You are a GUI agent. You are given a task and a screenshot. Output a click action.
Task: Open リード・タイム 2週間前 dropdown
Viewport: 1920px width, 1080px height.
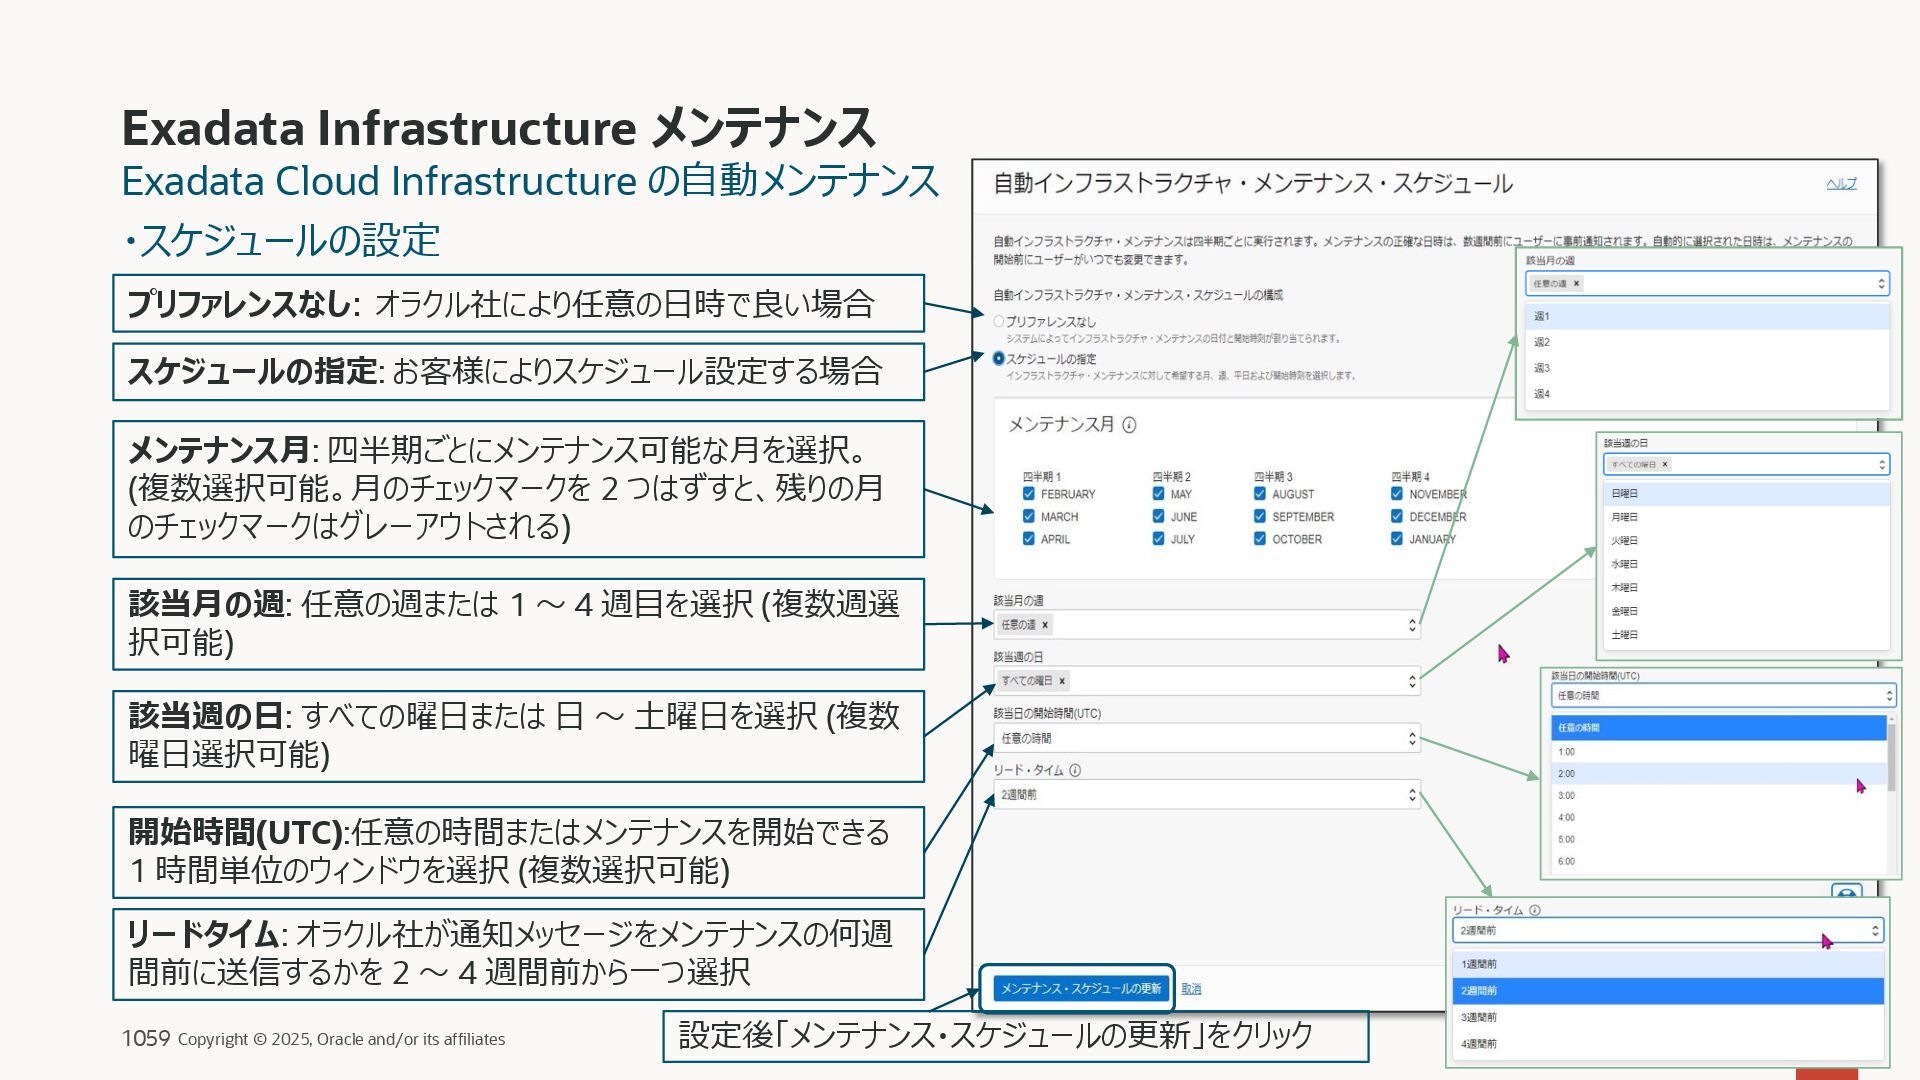coord(1412,795)
